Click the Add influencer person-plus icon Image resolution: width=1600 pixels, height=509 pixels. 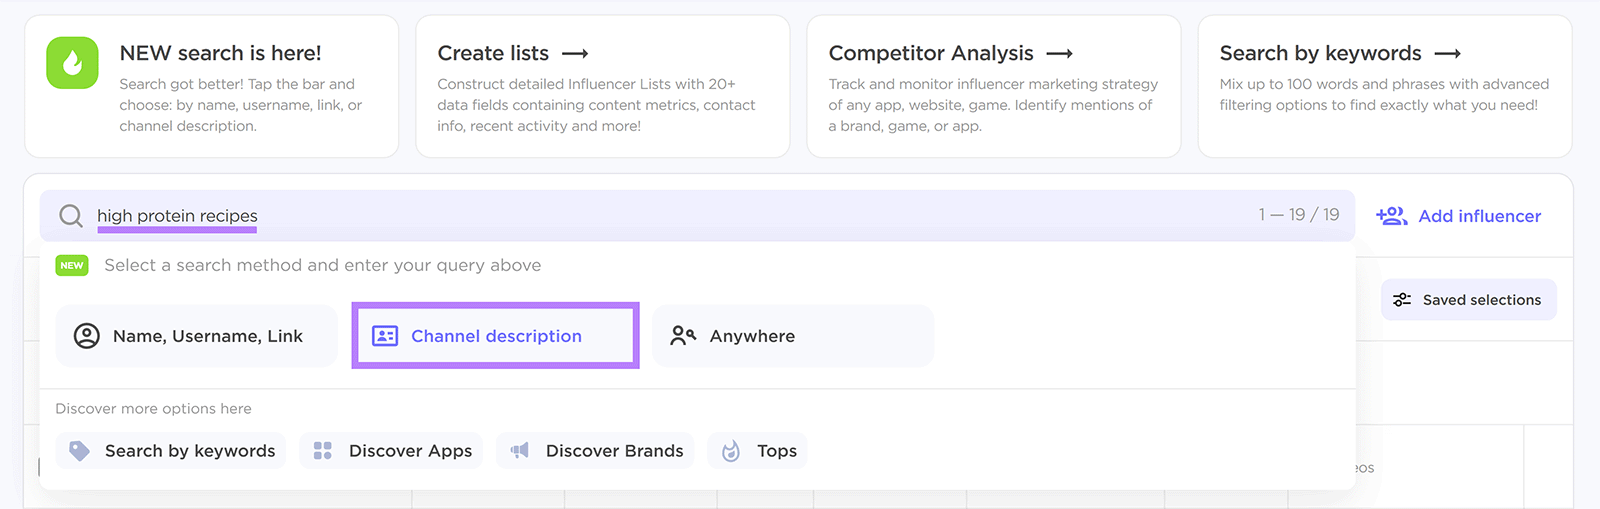click(x=1391, y=216)
